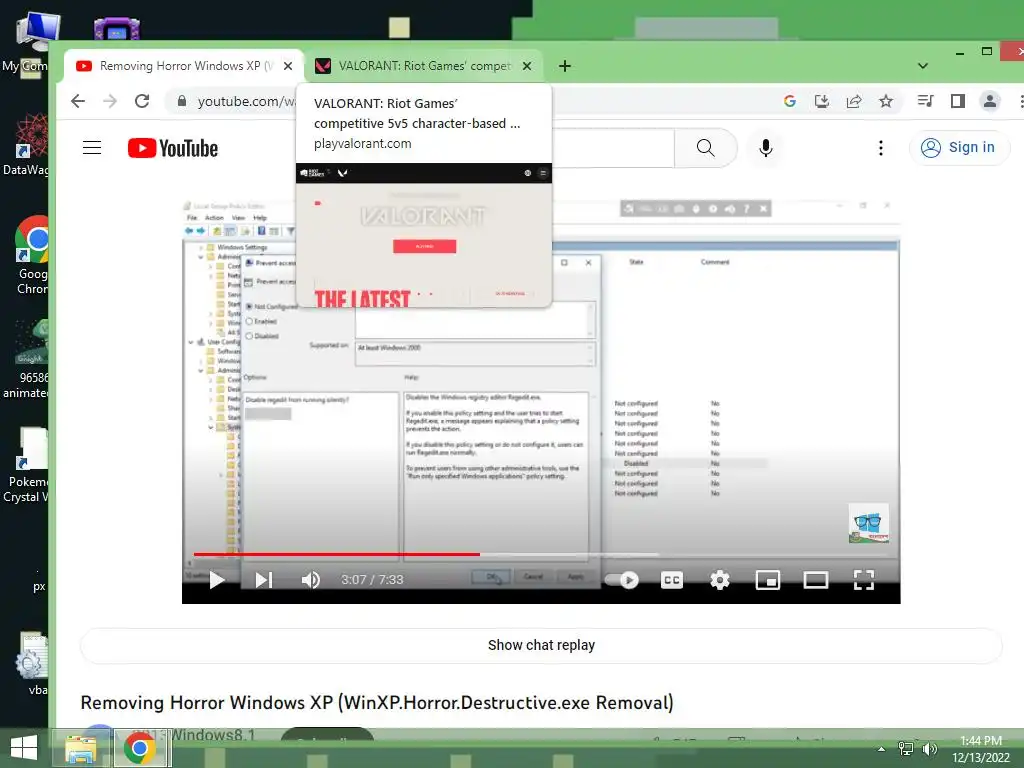This screenshot has width=1024, height=768.
Task: Open volume speaker icon in tray
Action: 929,748
